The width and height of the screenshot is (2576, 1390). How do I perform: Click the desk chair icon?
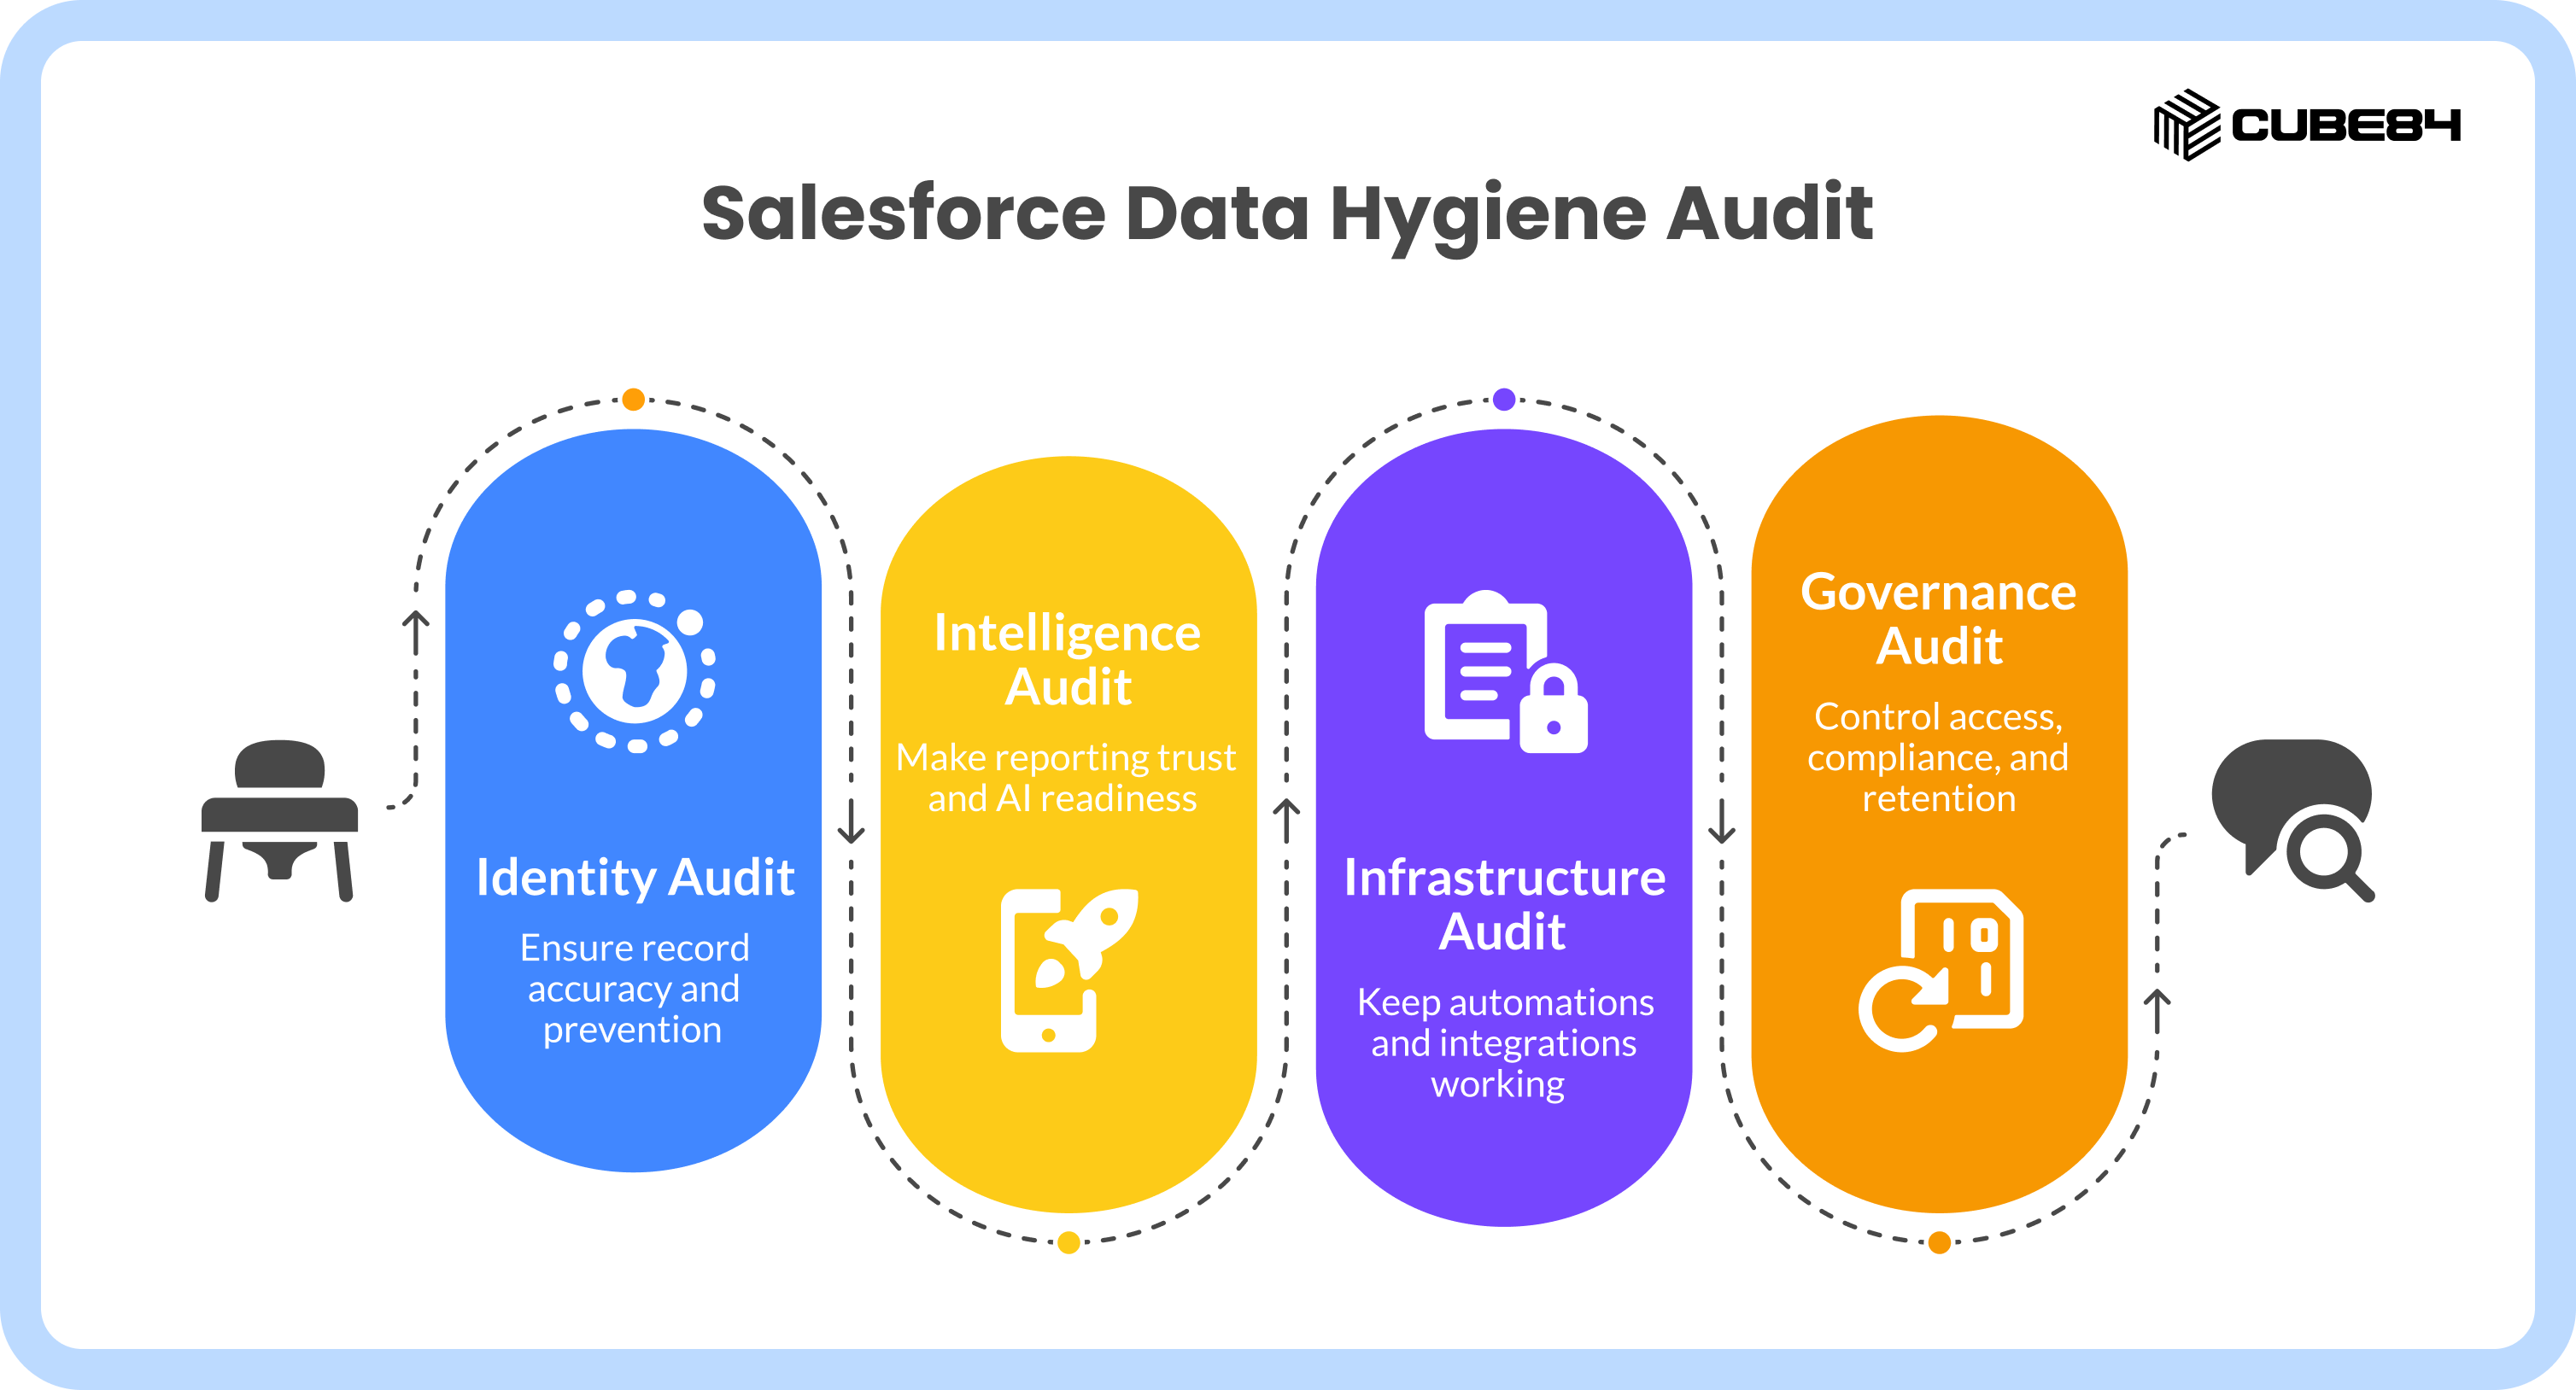click(279, 821)
